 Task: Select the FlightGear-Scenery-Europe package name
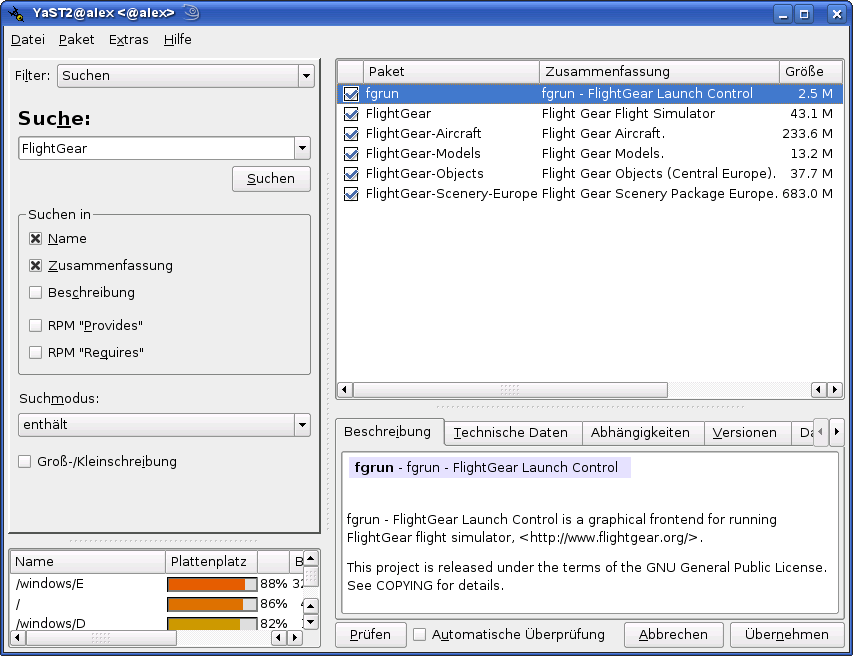point(451,194)
